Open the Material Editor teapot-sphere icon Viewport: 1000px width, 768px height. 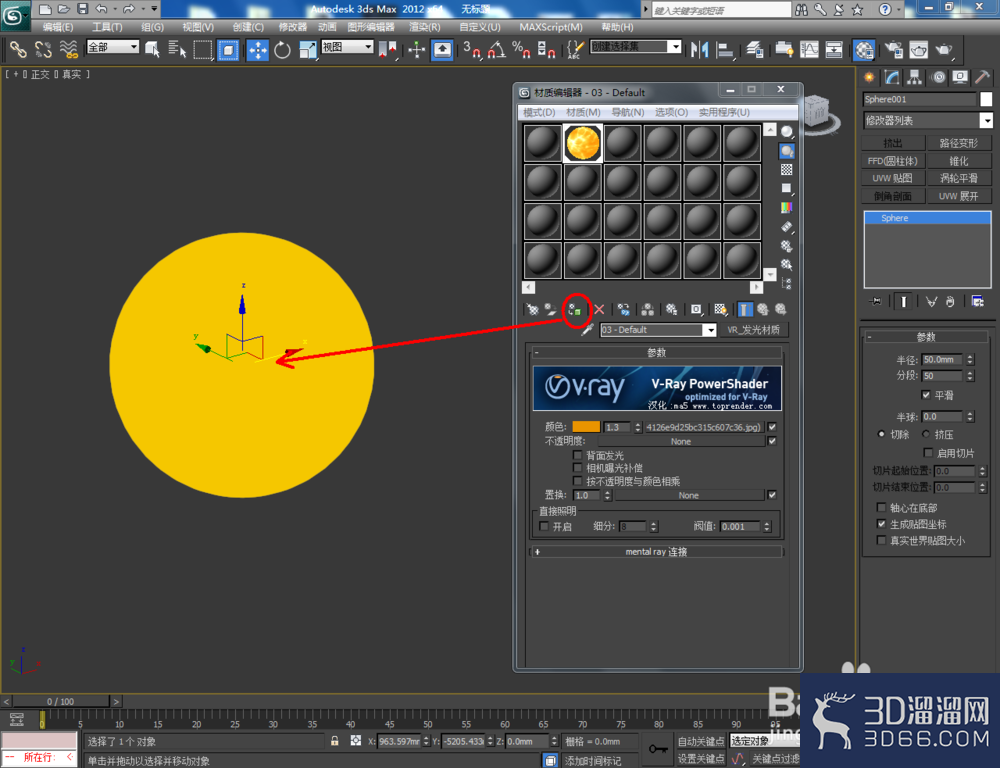pos(864,50)
